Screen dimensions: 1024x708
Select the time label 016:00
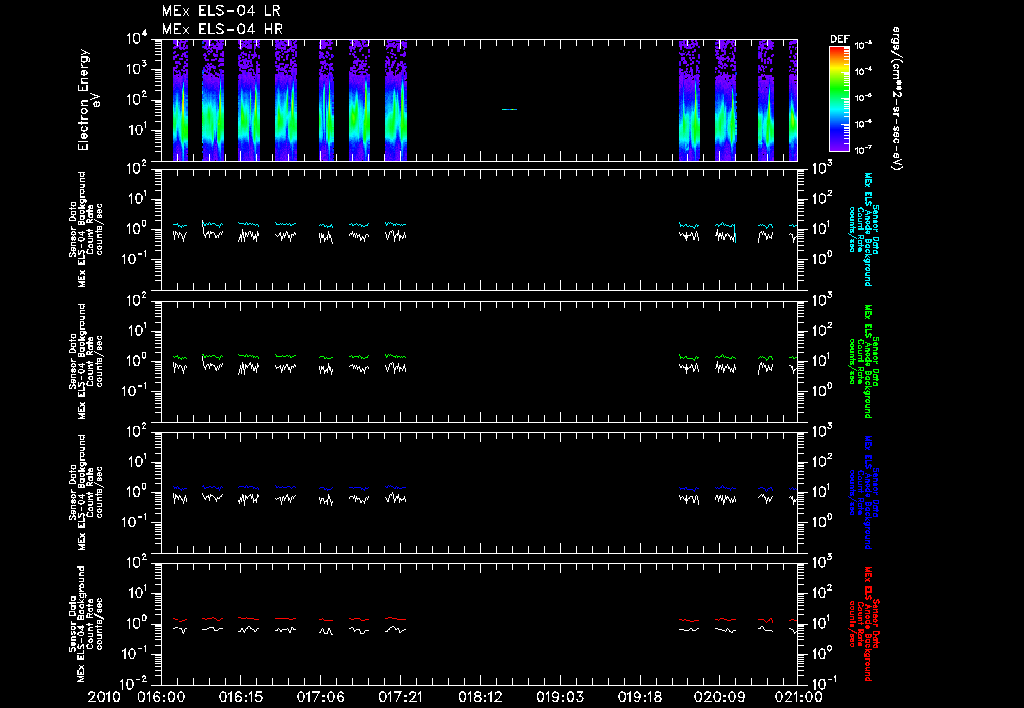pyautogui.click(x=161, y=698)
